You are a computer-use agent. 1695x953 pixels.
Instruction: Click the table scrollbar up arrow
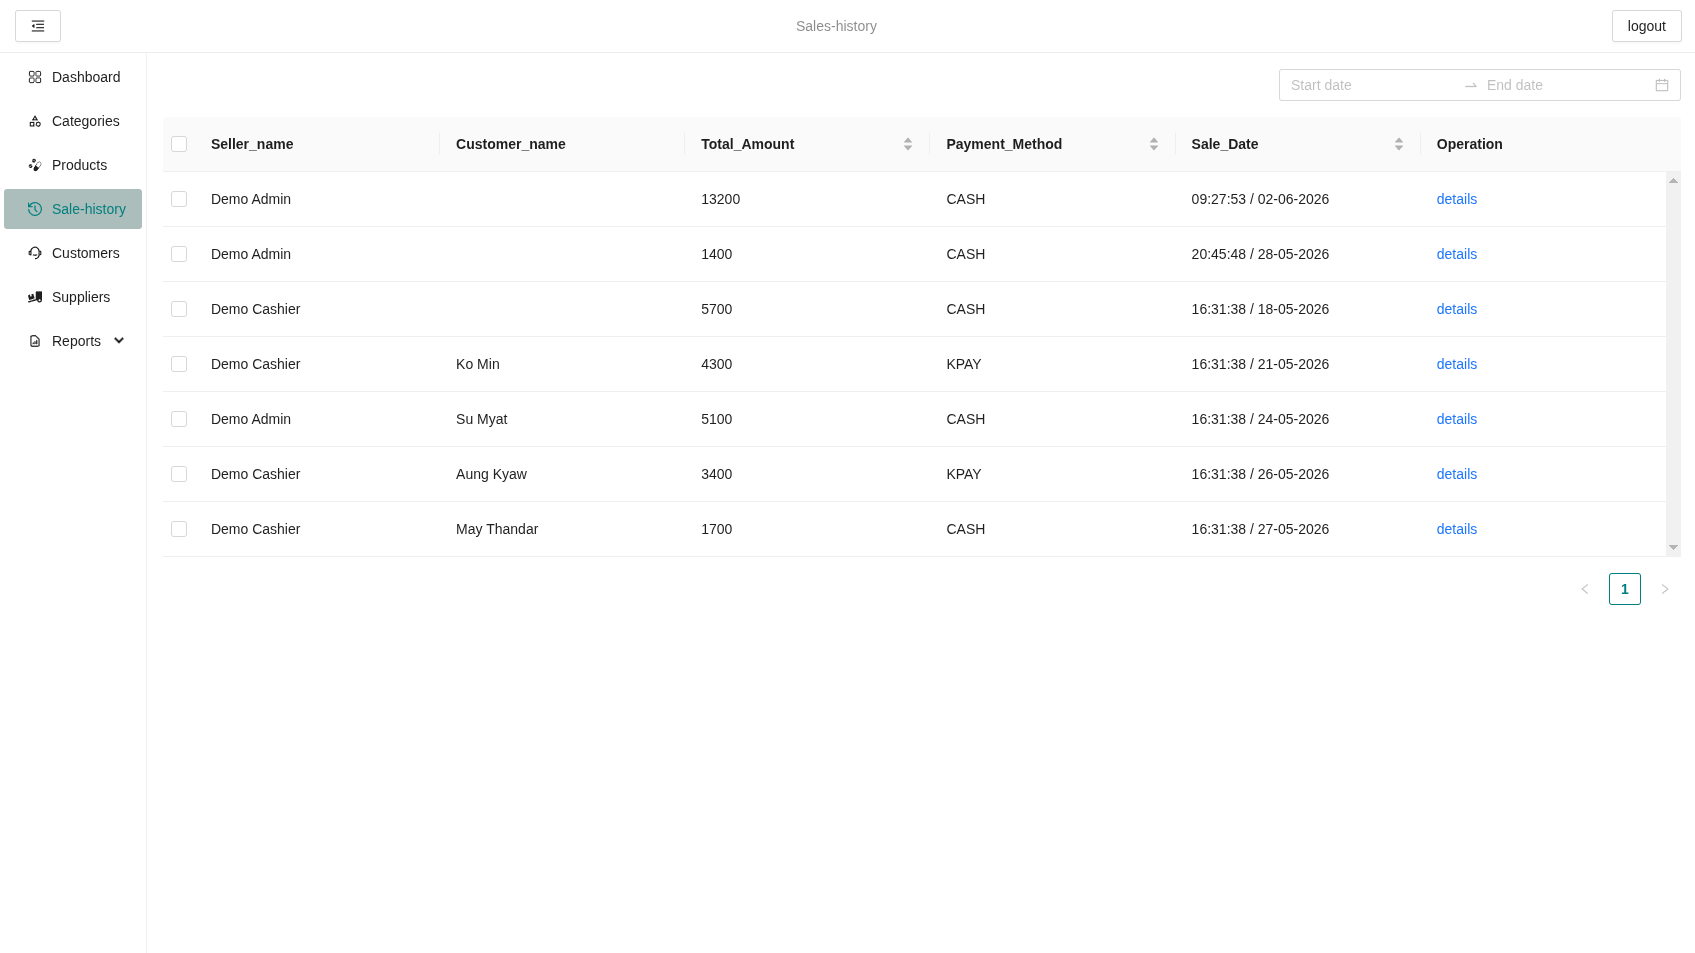(1673, 180)
